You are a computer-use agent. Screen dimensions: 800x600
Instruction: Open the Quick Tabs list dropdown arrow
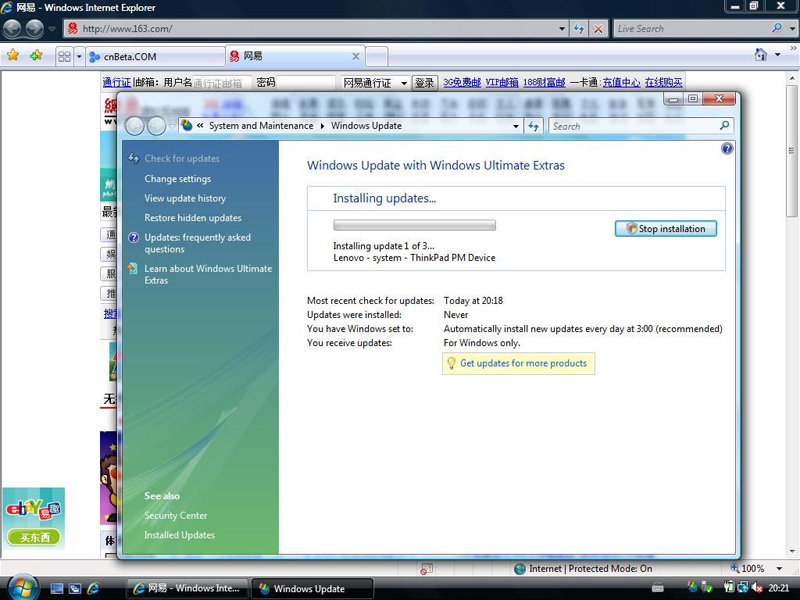click(x=79, y=56)
